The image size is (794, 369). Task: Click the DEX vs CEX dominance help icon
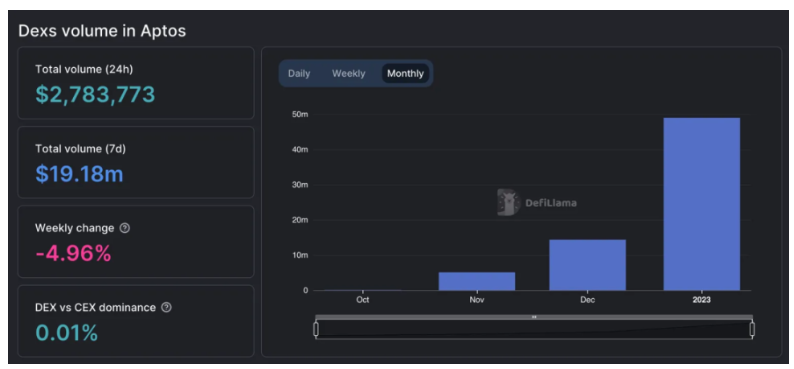(x=166, y=307)
